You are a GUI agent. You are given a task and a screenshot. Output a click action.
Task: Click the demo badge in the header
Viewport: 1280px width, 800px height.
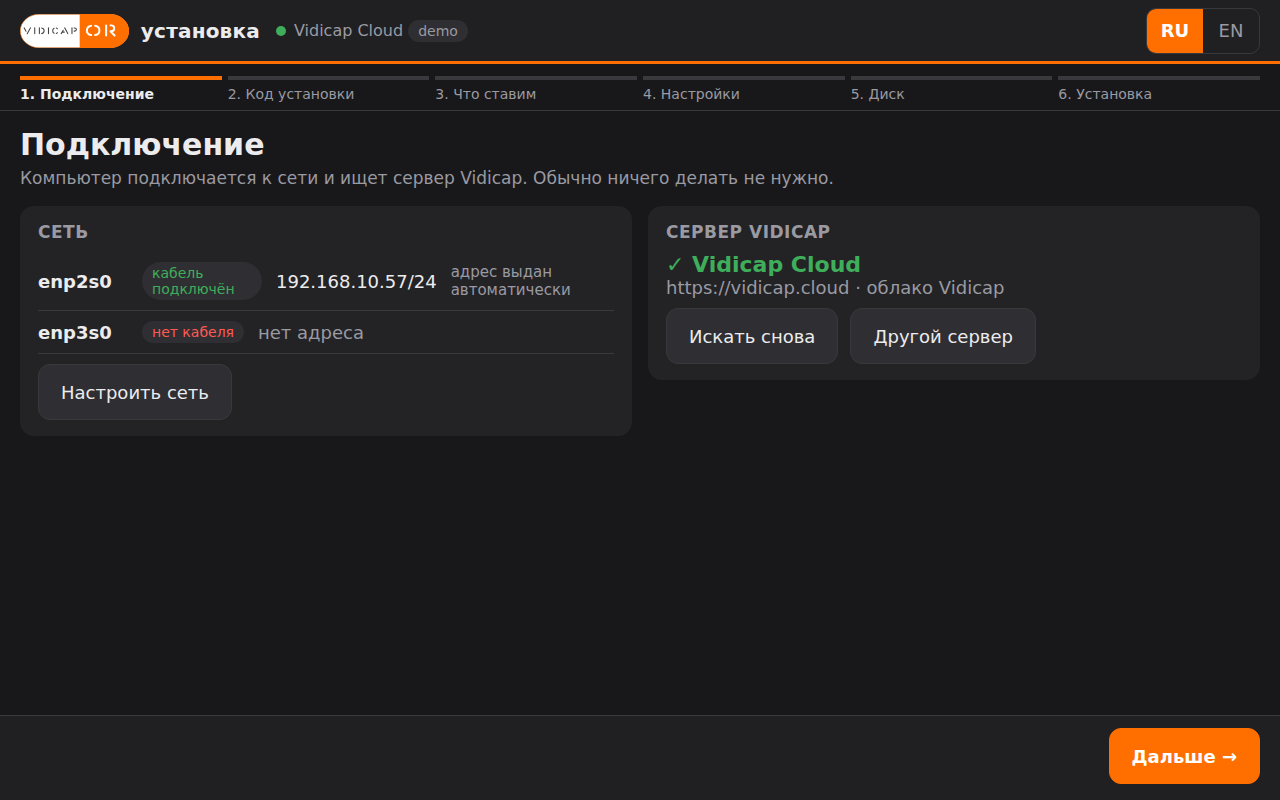tap(438, 31)
